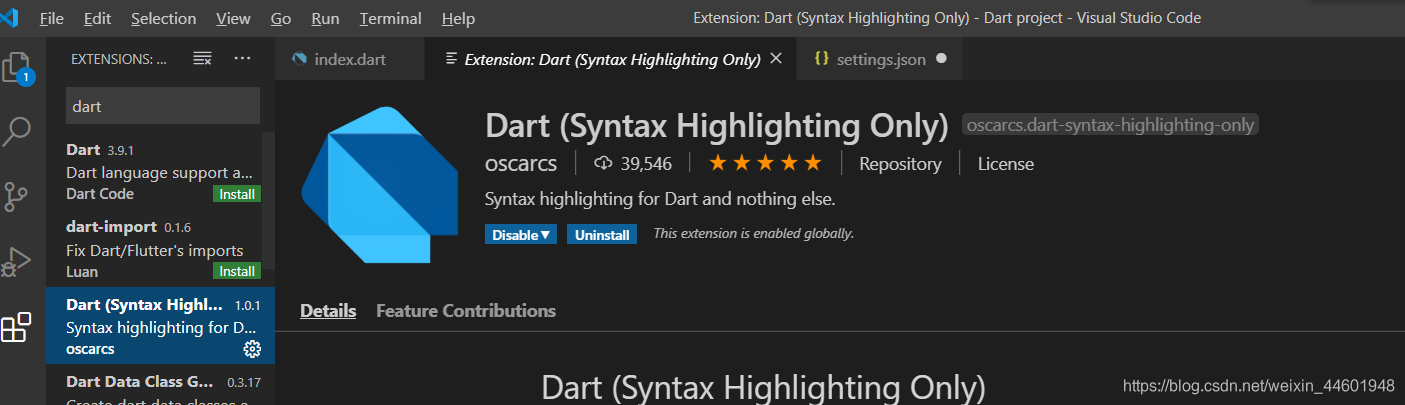Screen dimensions: 1405x405
Task: Uninstall the Dart syntax extension
Action: [602, 235]
